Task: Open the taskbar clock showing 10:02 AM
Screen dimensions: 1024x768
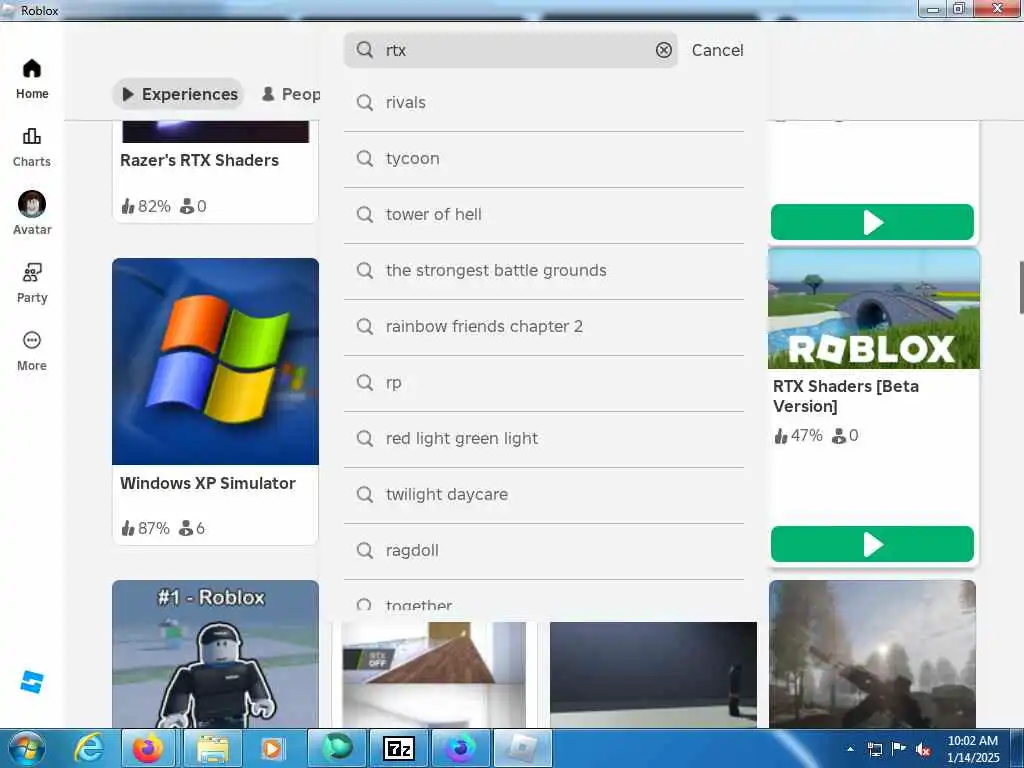Action: [x=973, y=749]
